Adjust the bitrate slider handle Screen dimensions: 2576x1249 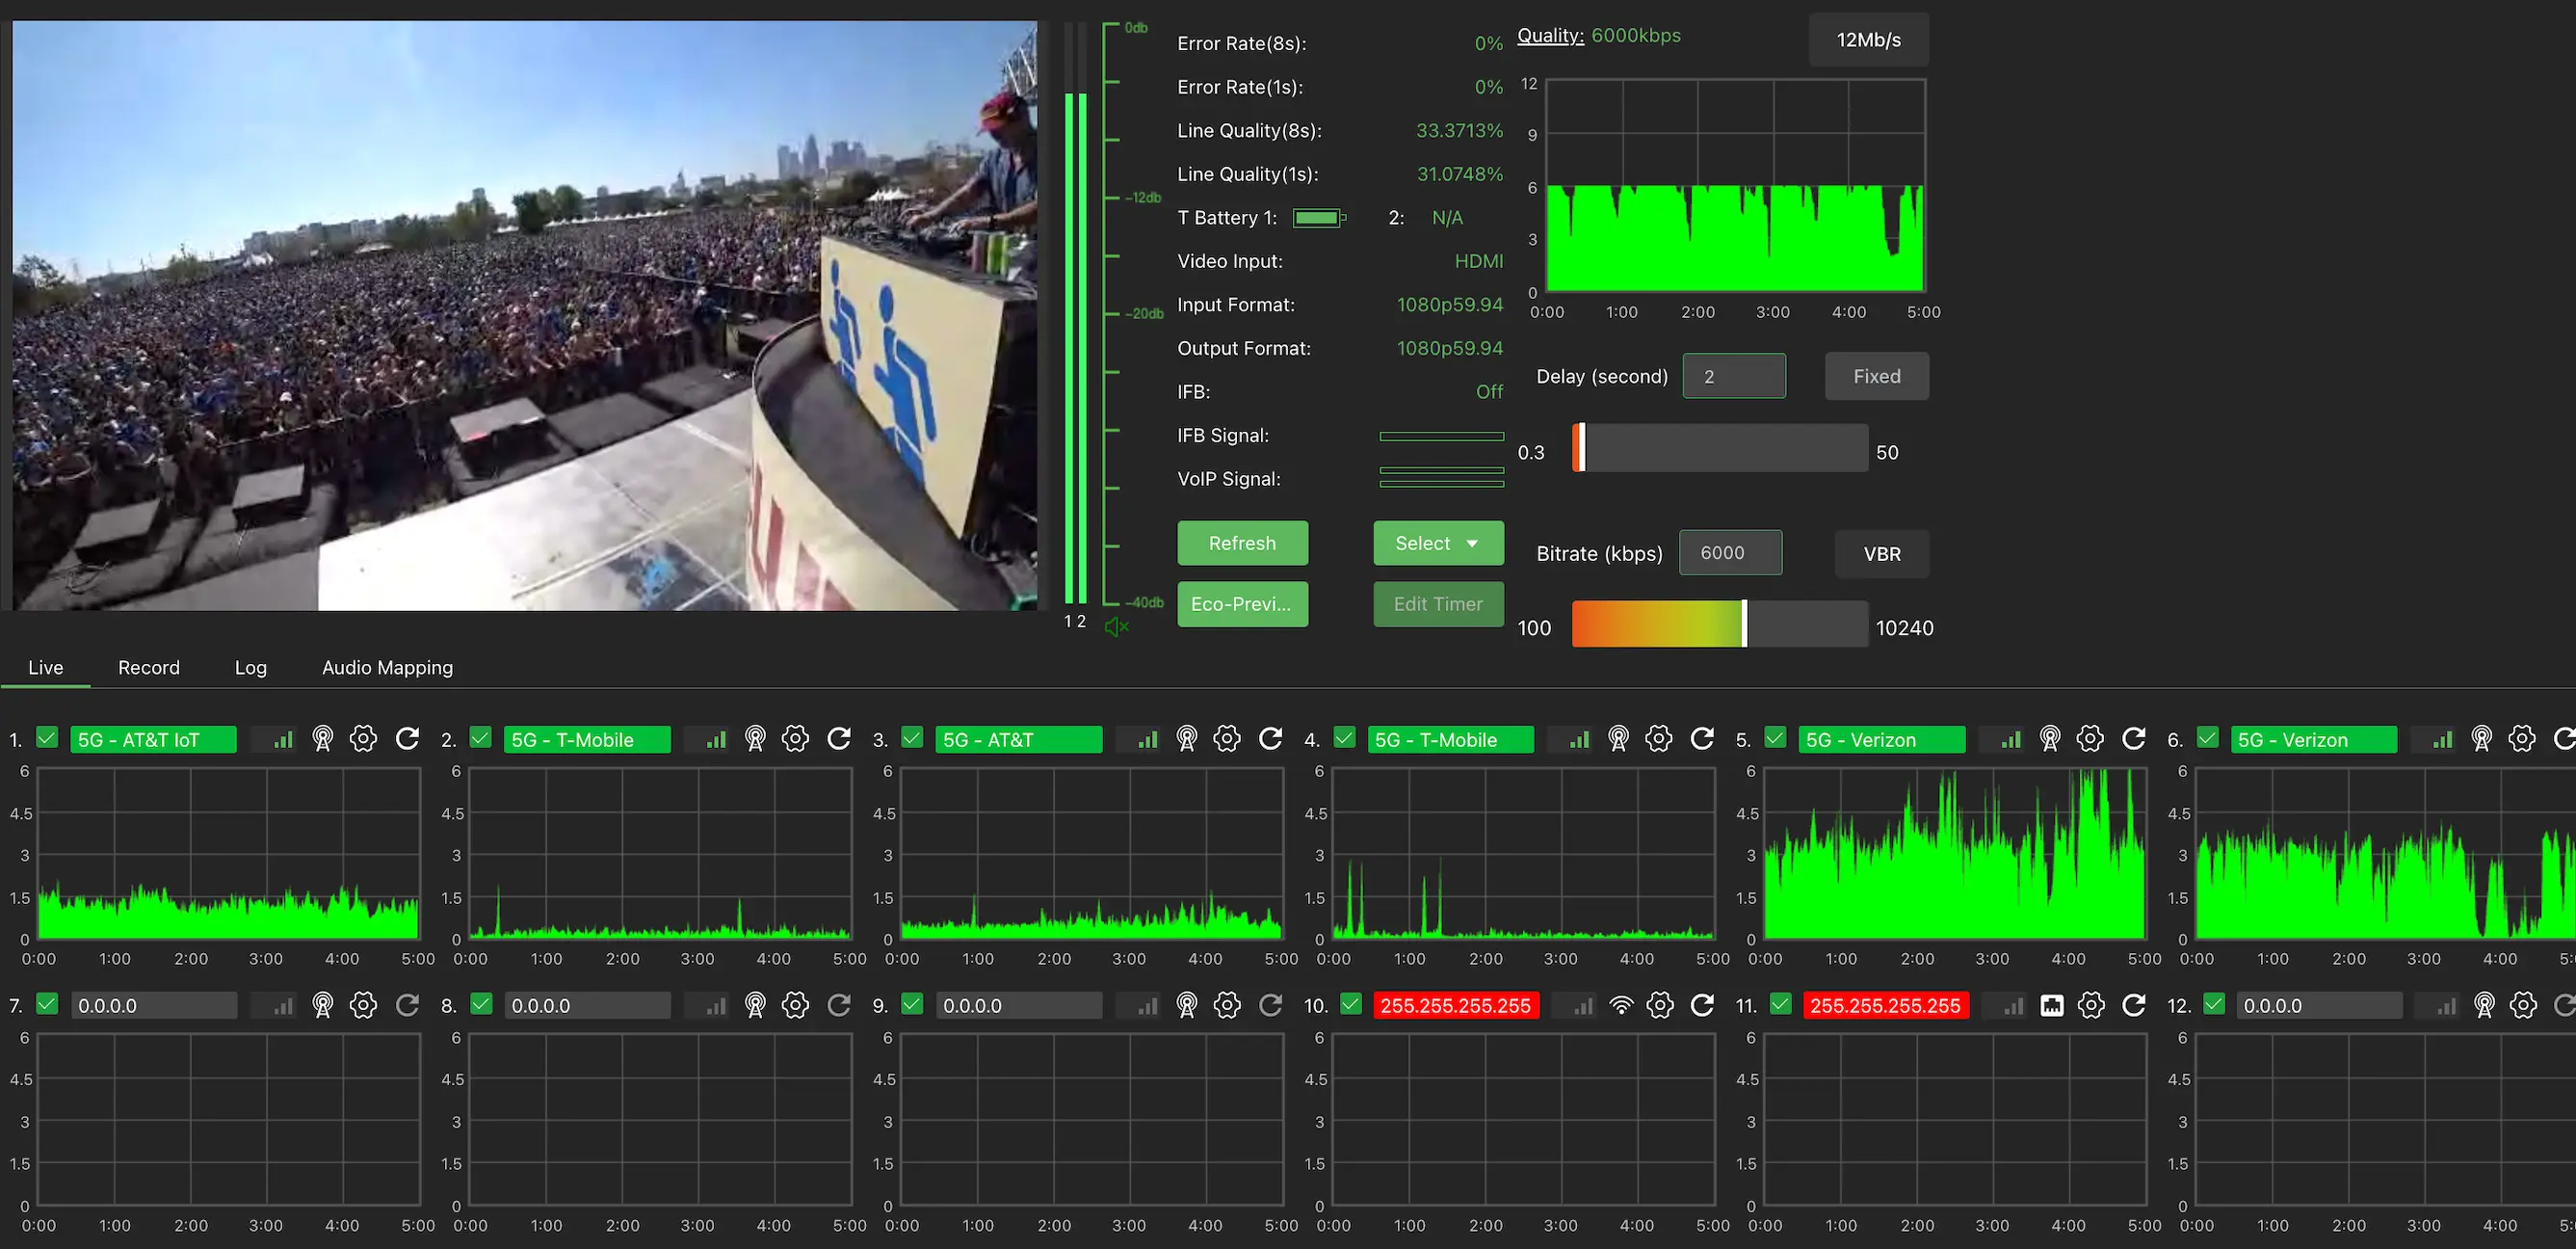pos(1744,624)
